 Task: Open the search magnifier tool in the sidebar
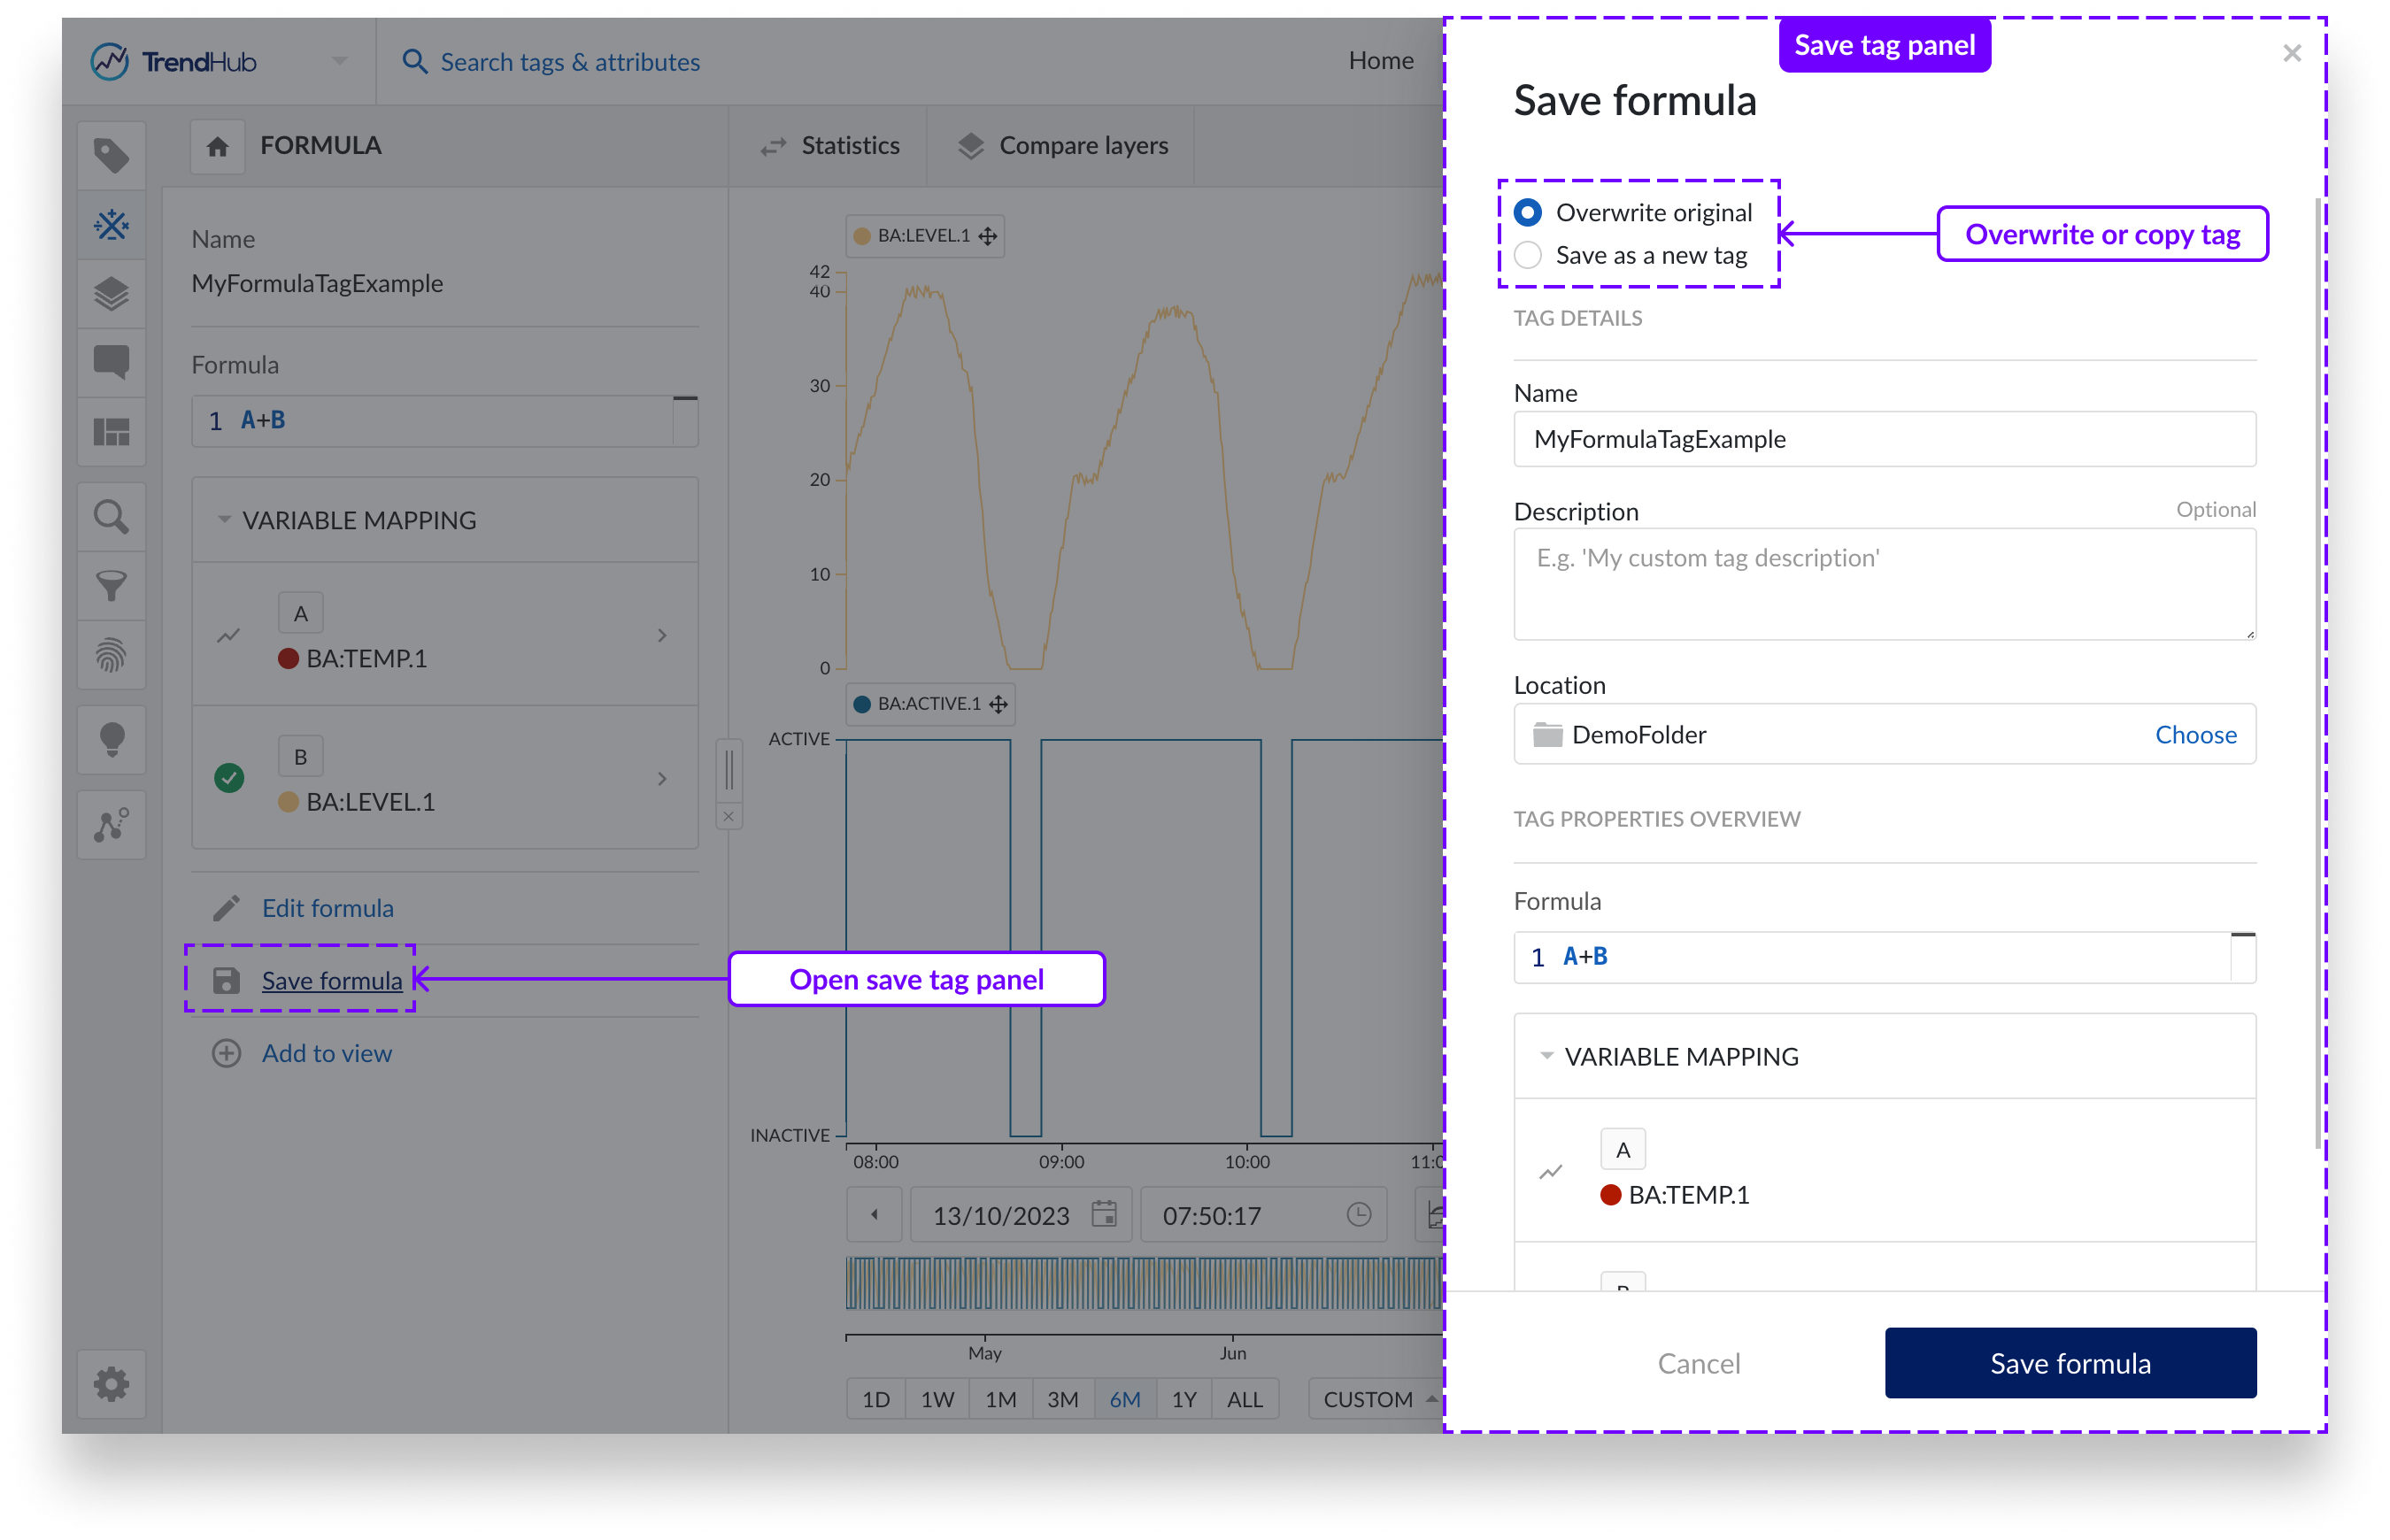pyautogui.click(x=111, y=517)
